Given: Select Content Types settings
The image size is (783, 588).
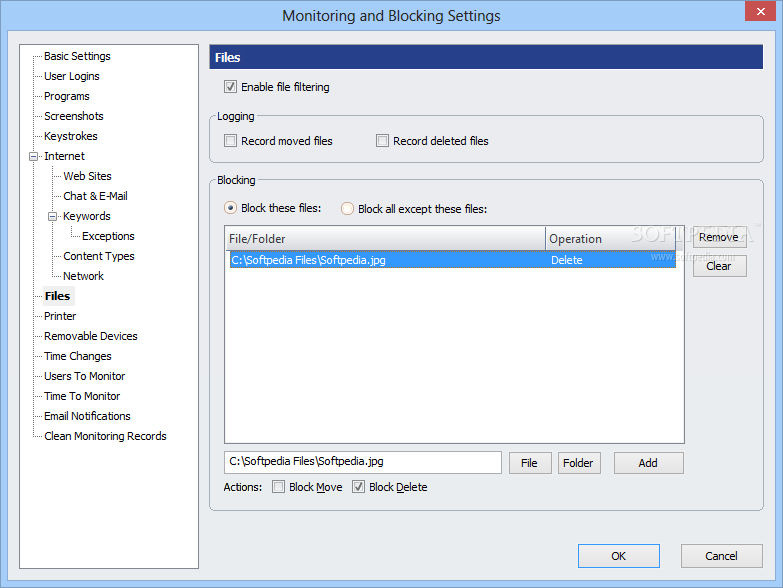Looking at the screenshot, I should tap(99, 256).
